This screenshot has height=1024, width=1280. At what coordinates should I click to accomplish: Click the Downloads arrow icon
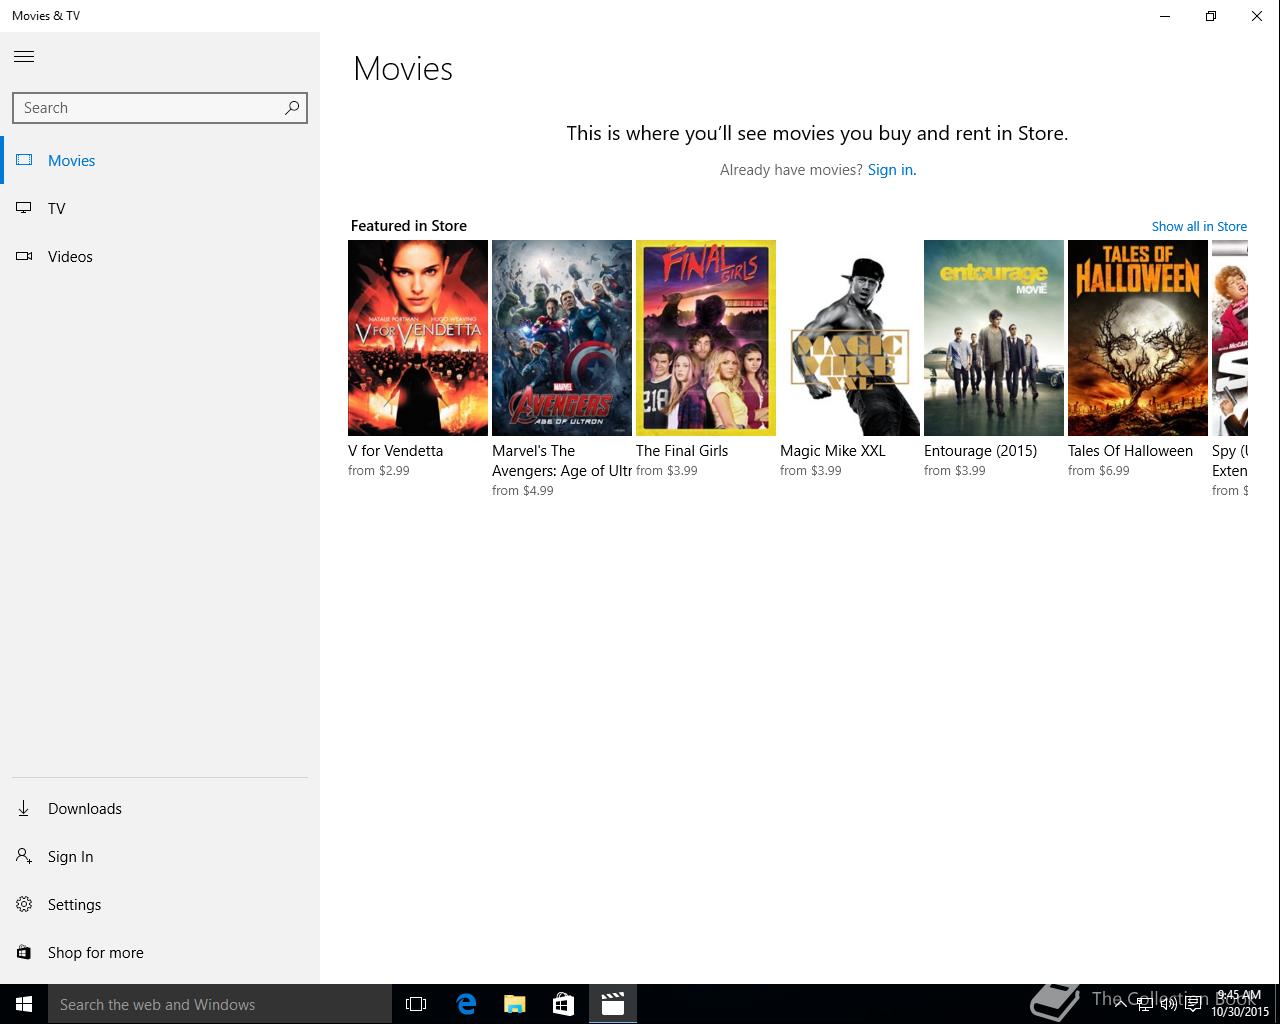pos(24,808)
